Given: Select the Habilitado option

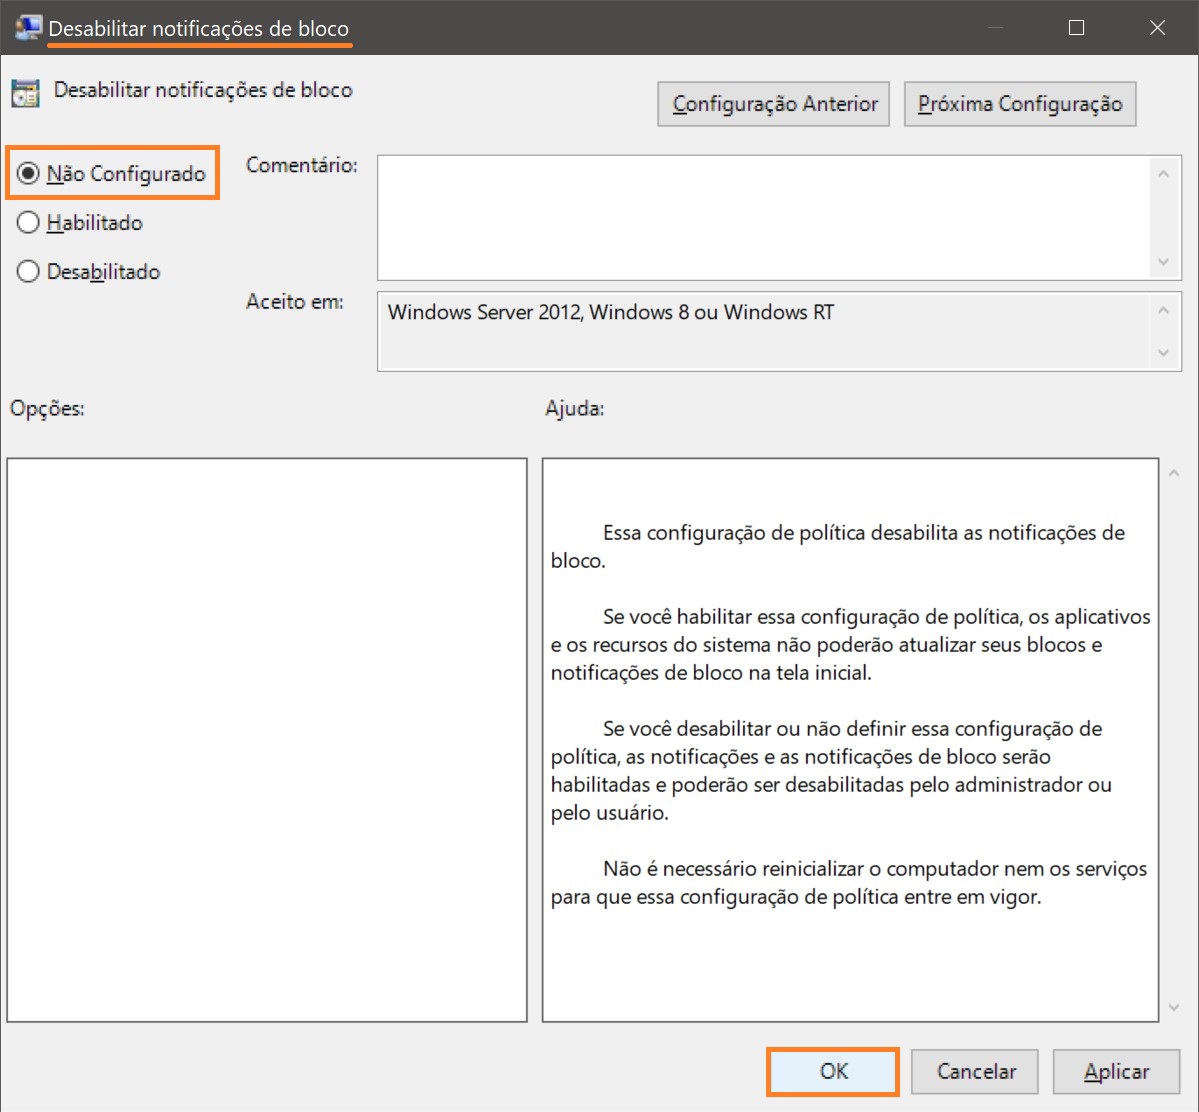Looking at the screenshot, I should click(29, 223).
